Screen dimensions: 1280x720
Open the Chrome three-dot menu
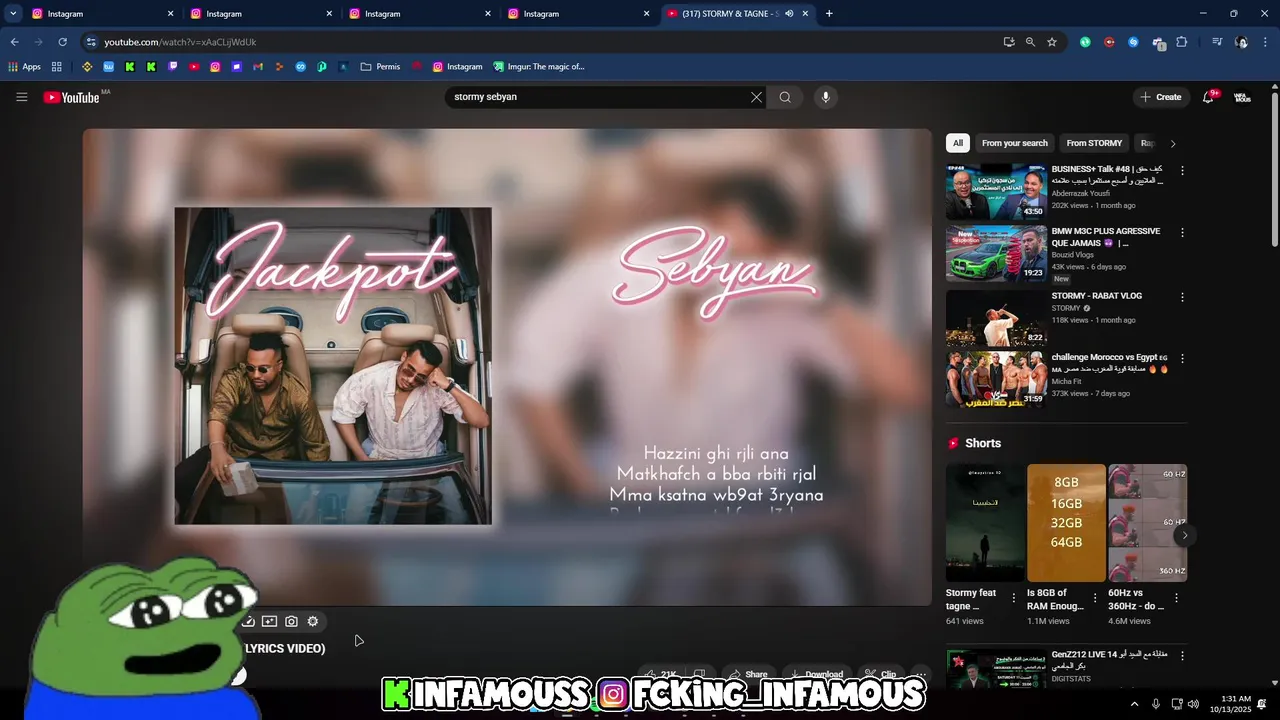coord(1265,42)
